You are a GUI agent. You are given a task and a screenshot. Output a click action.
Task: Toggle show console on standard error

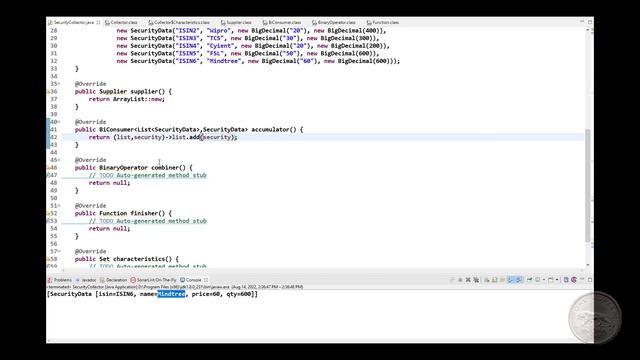point(519,280)
